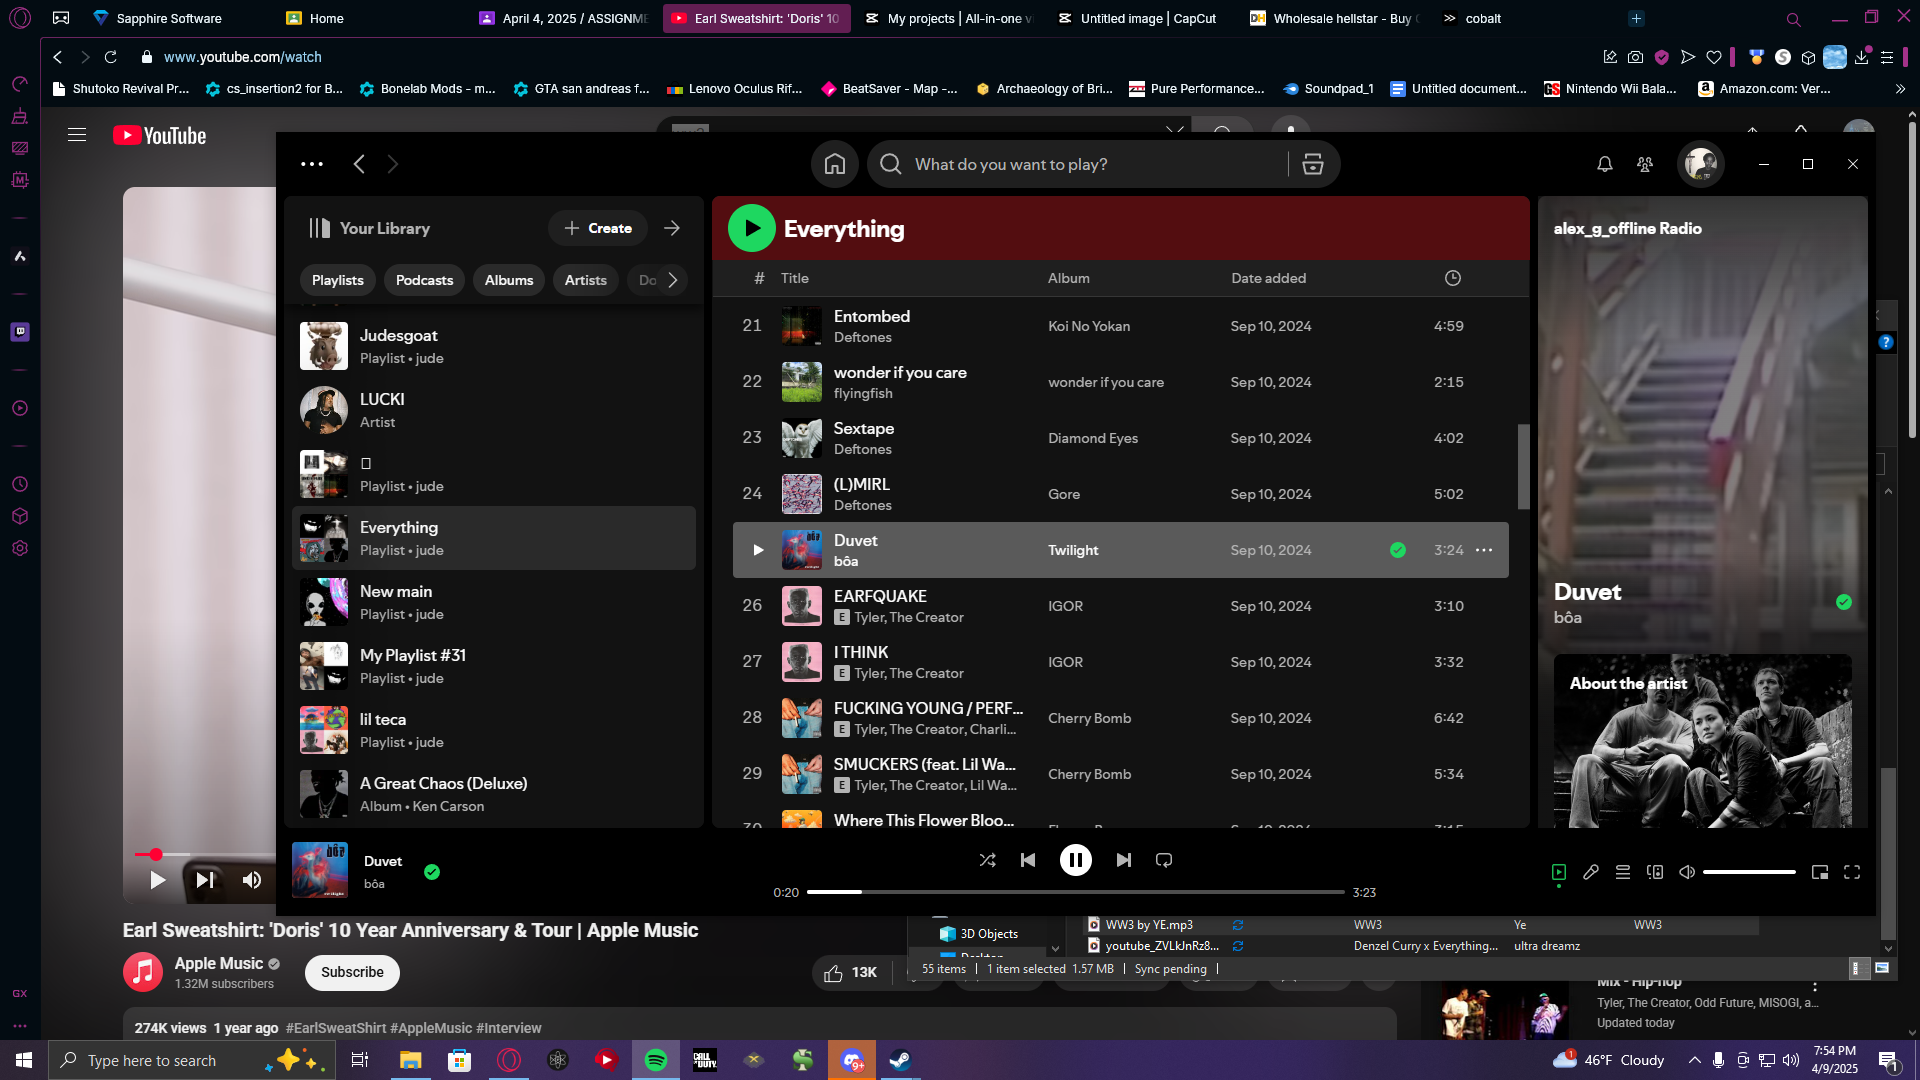Click the Spotify search input field
This screenshot has height=1080, width=1920.
click(1095, 164)
